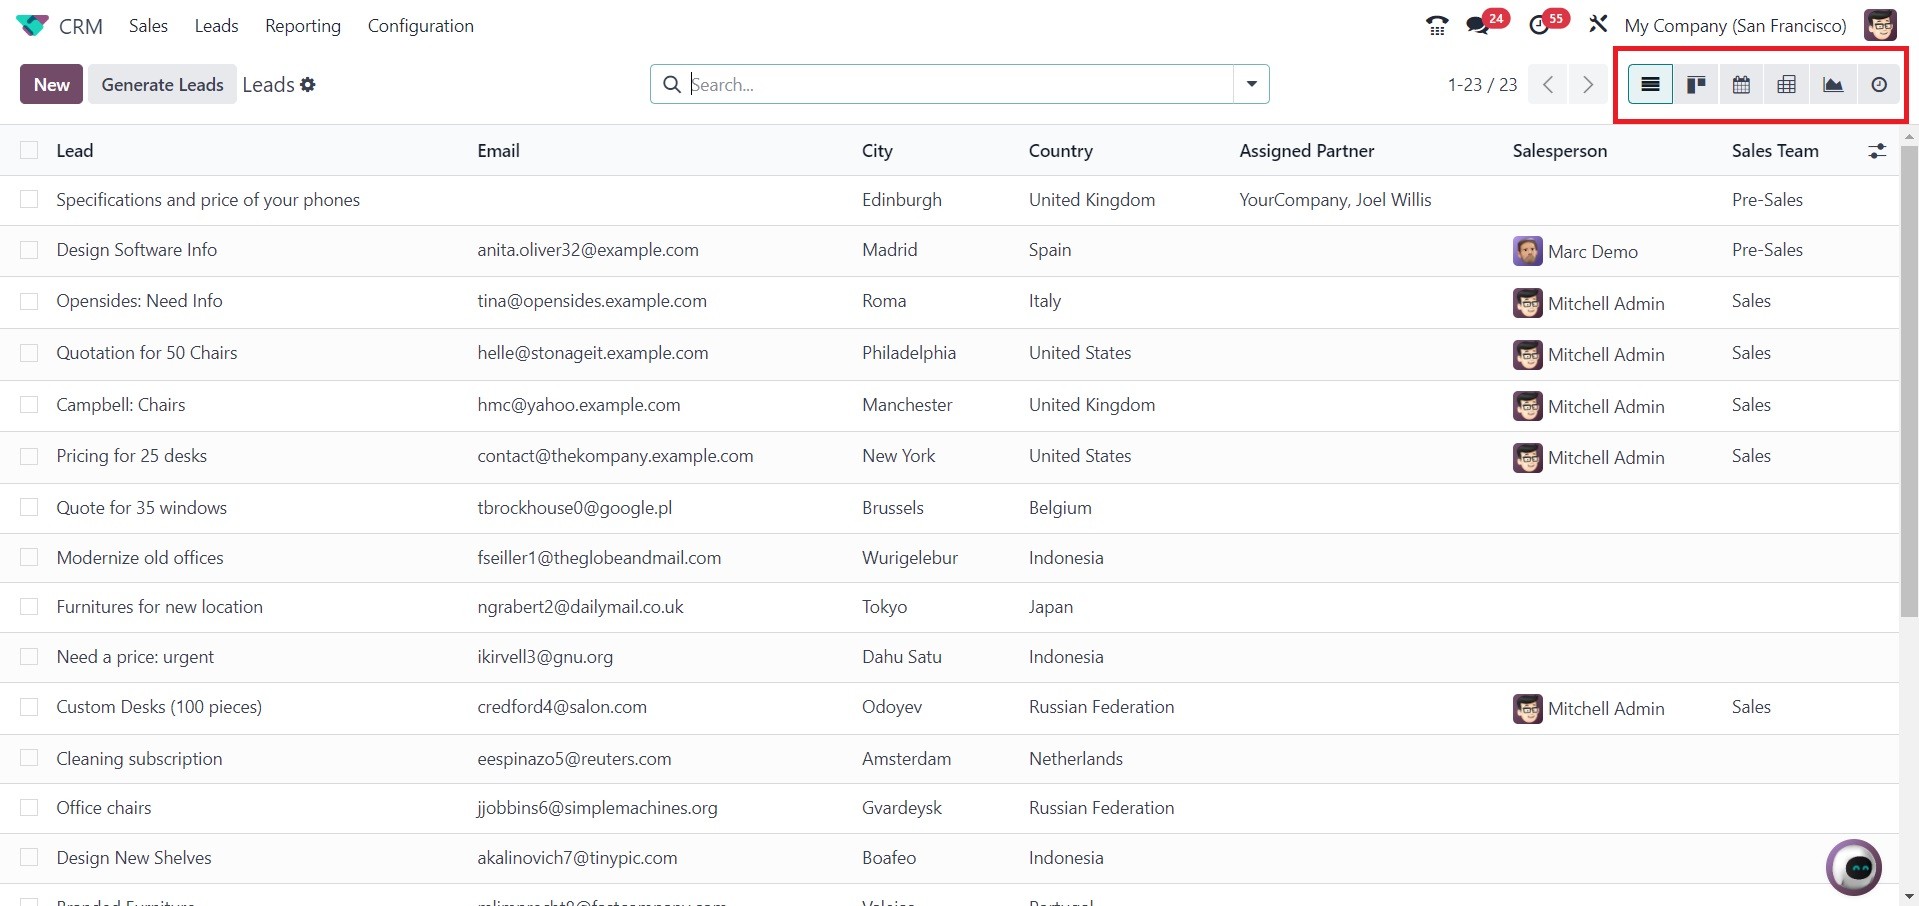Click the Generate Leads button
The height and width of the screenshot is (906, 1919).
(162, 85)
